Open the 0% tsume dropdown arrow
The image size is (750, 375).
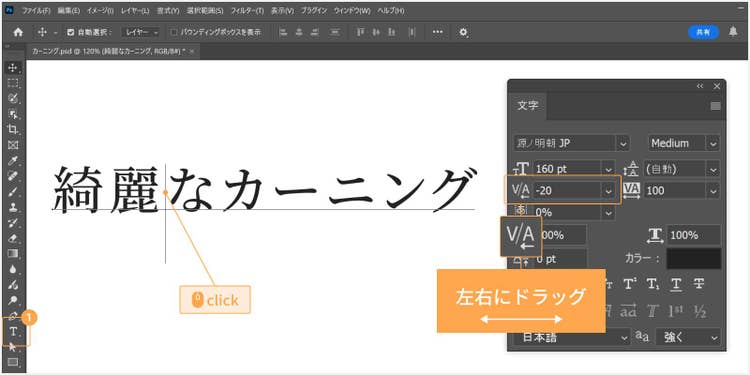[608, 213]
